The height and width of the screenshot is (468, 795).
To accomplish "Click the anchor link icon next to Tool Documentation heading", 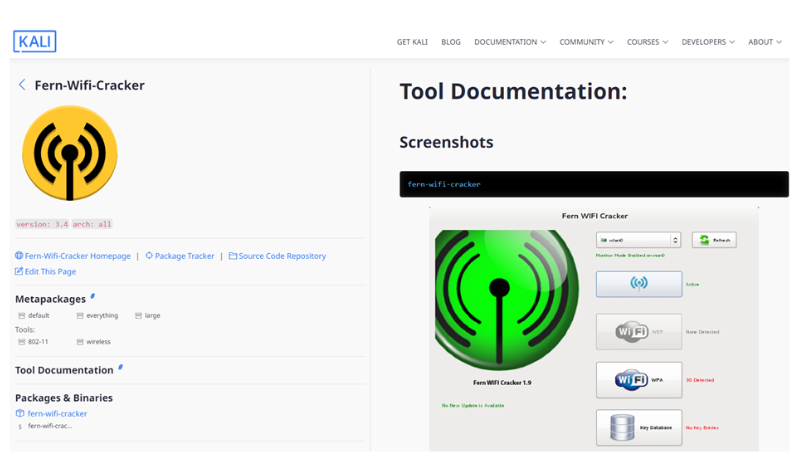I will tap(121, 367).
